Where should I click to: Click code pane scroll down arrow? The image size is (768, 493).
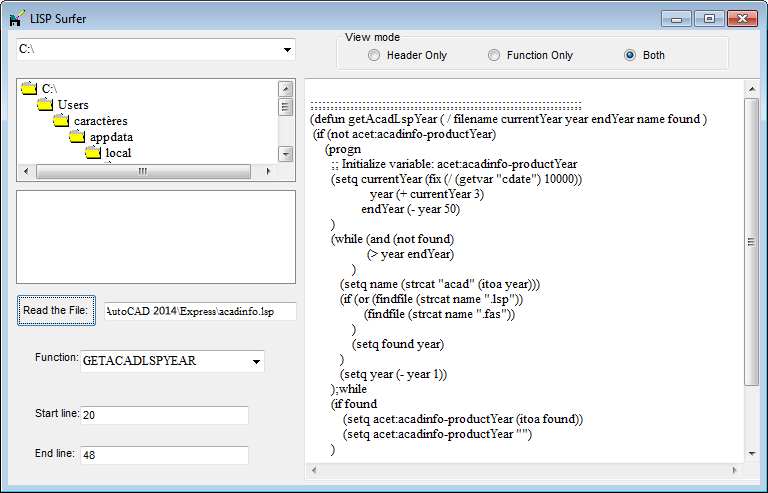(752, 454)
